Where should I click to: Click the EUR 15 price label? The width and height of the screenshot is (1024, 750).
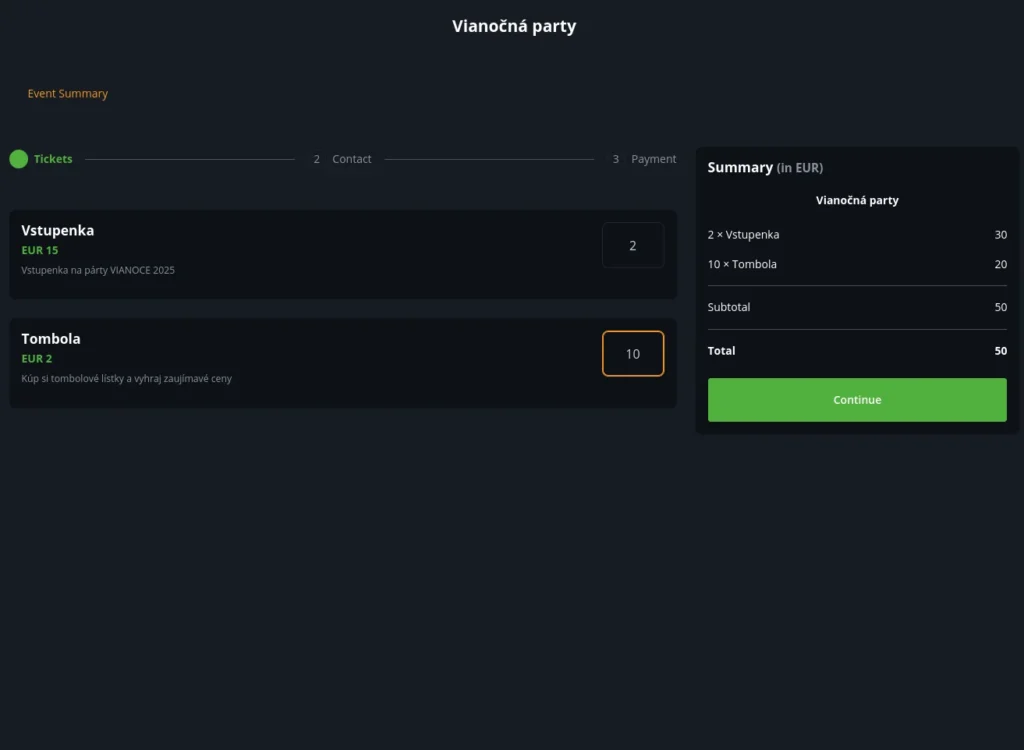pyautogui.click(x=40, y=250)
